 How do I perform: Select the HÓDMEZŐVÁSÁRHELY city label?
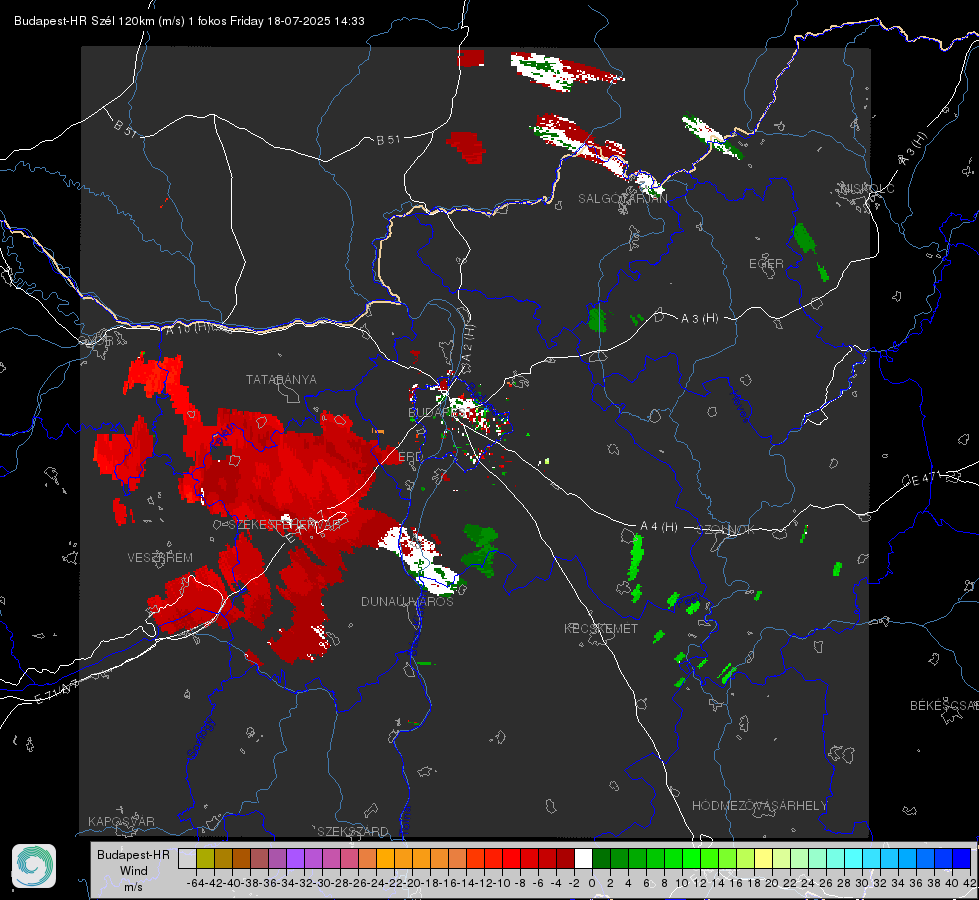coord(759,806)
